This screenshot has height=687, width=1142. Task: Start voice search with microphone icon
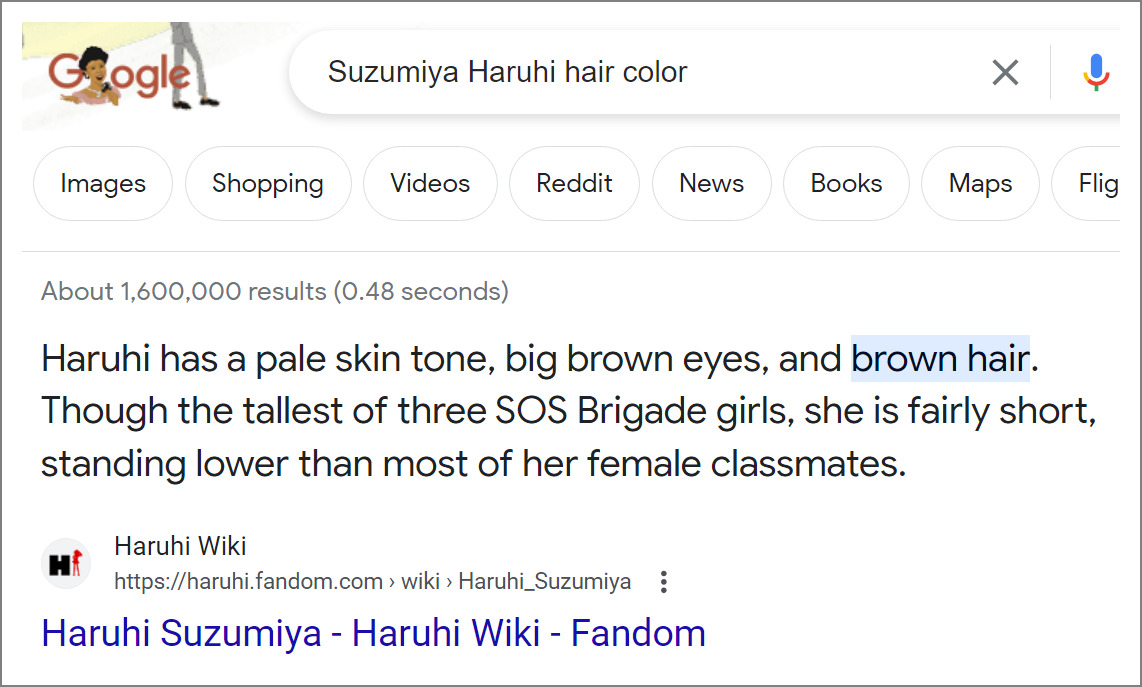click(x=1096, y=72)
